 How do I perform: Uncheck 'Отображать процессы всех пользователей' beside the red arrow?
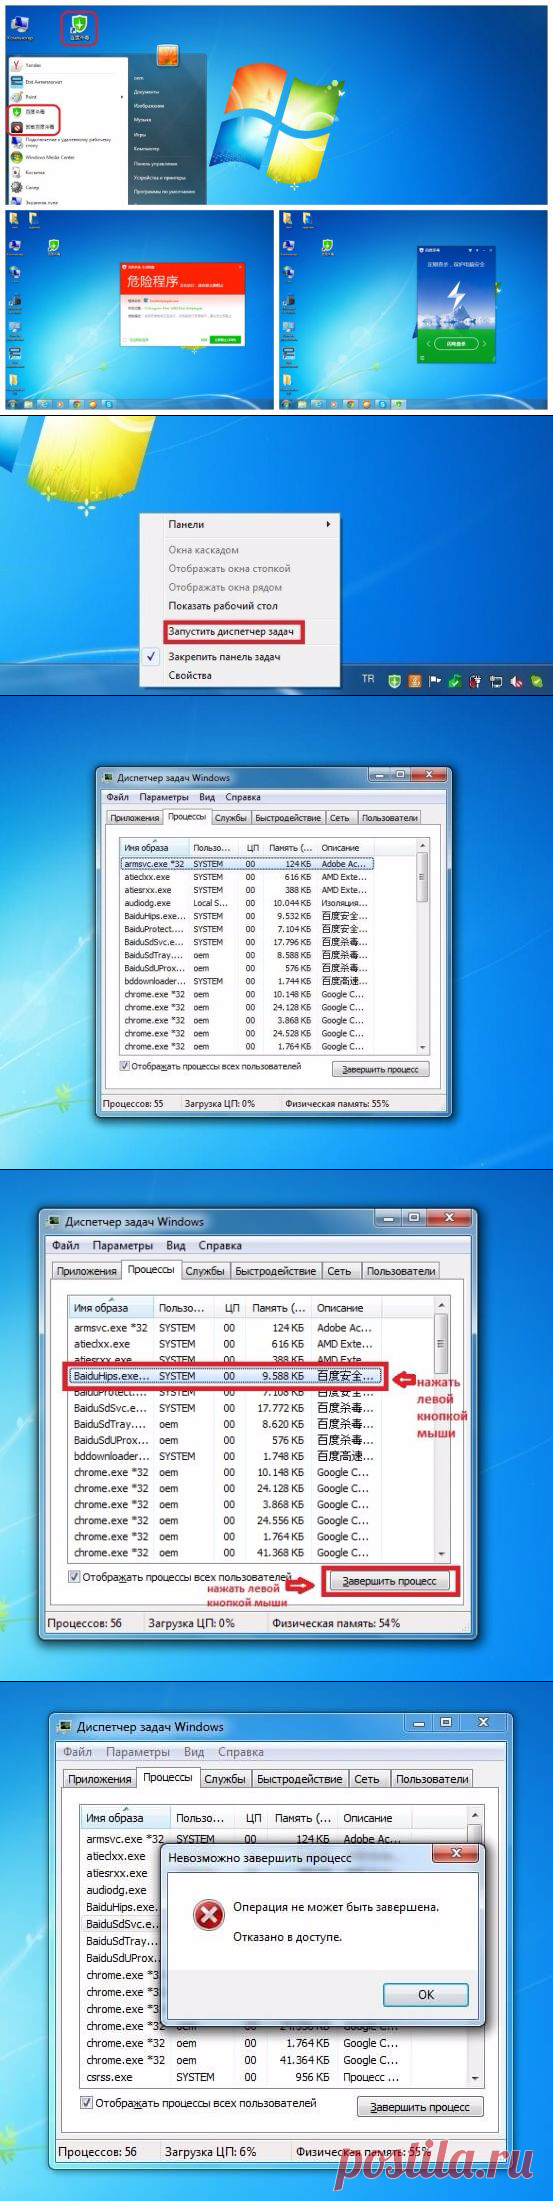click(74, 1577)
